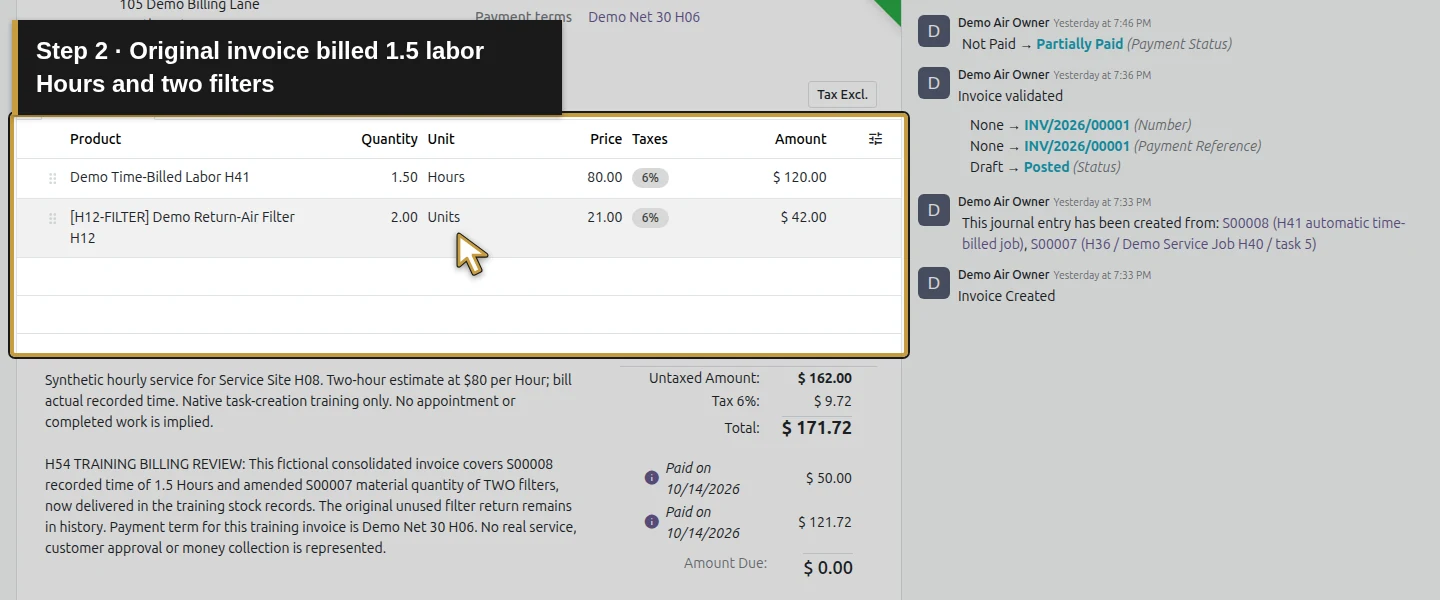Click price 80.00 cell
Image resolution: width=1440 pixels, height=600 pixels.
coord(605,177)
